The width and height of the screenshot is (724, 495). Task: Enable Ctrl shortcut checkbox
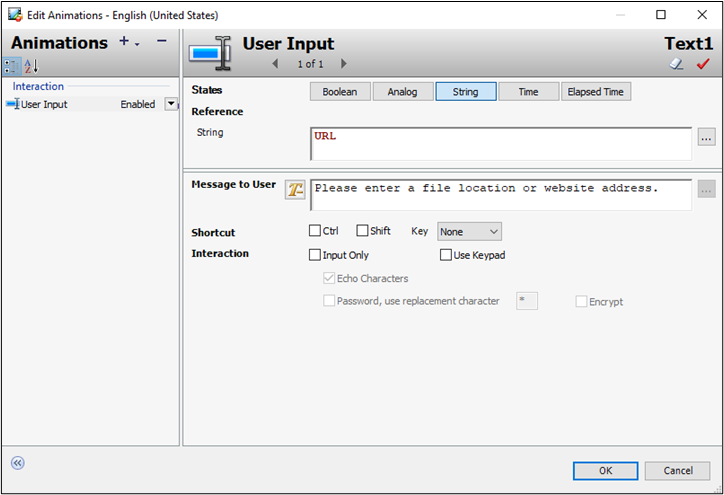[x=315, y=230]
